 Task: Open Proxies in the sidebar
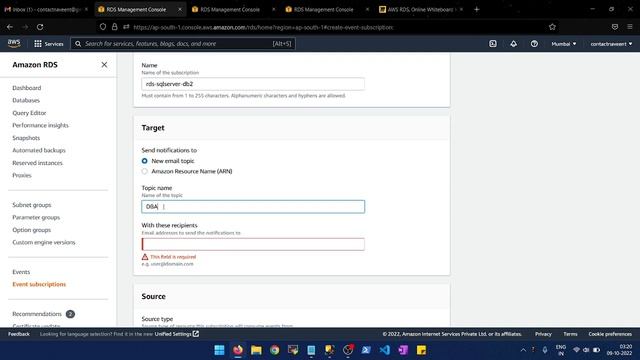[22, 175]
